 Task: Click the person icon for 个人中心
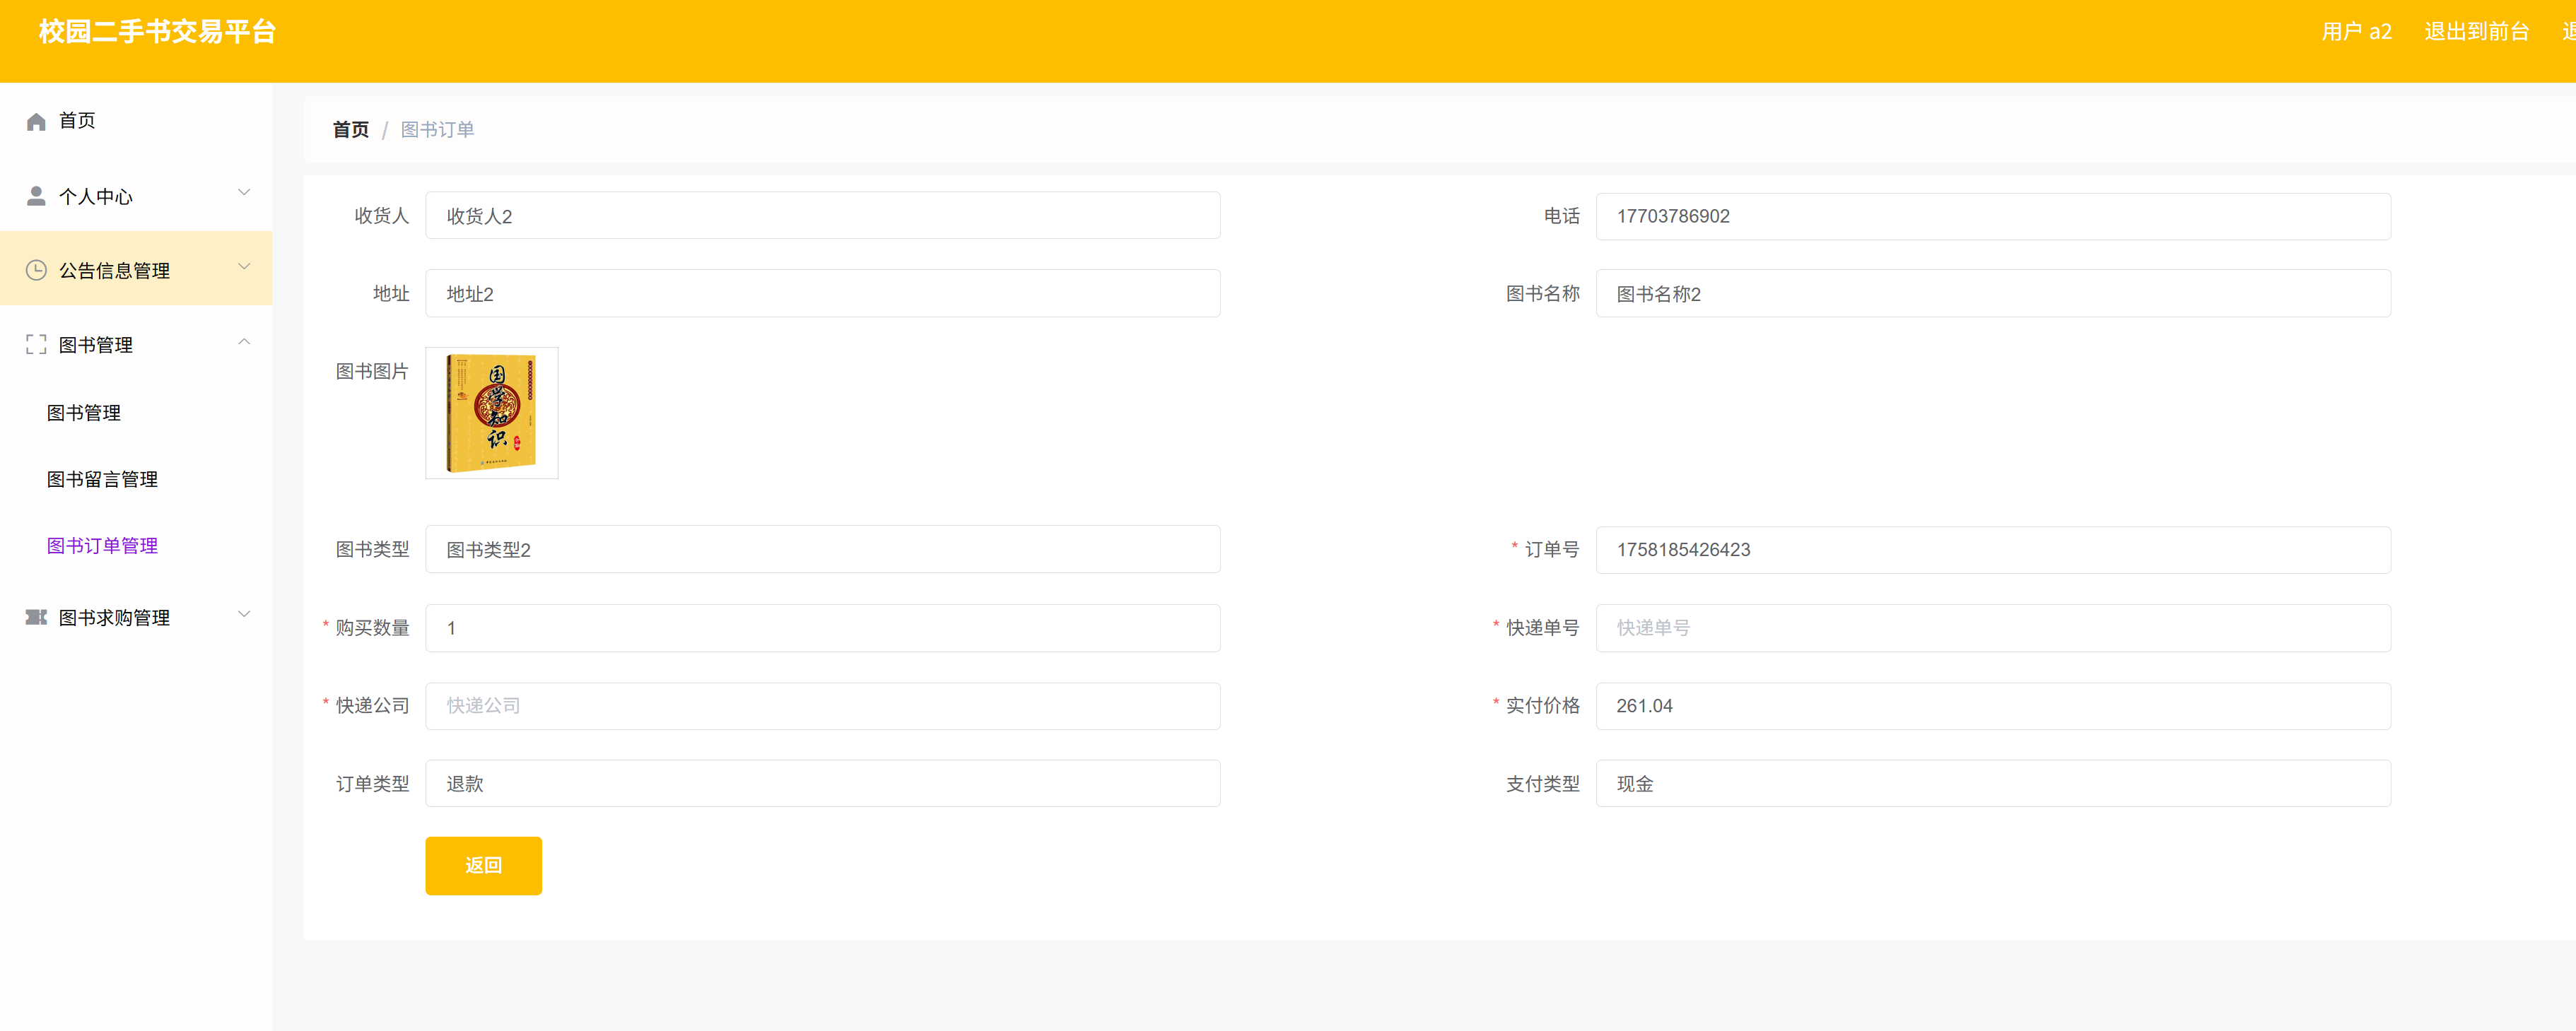pos(36,196)
